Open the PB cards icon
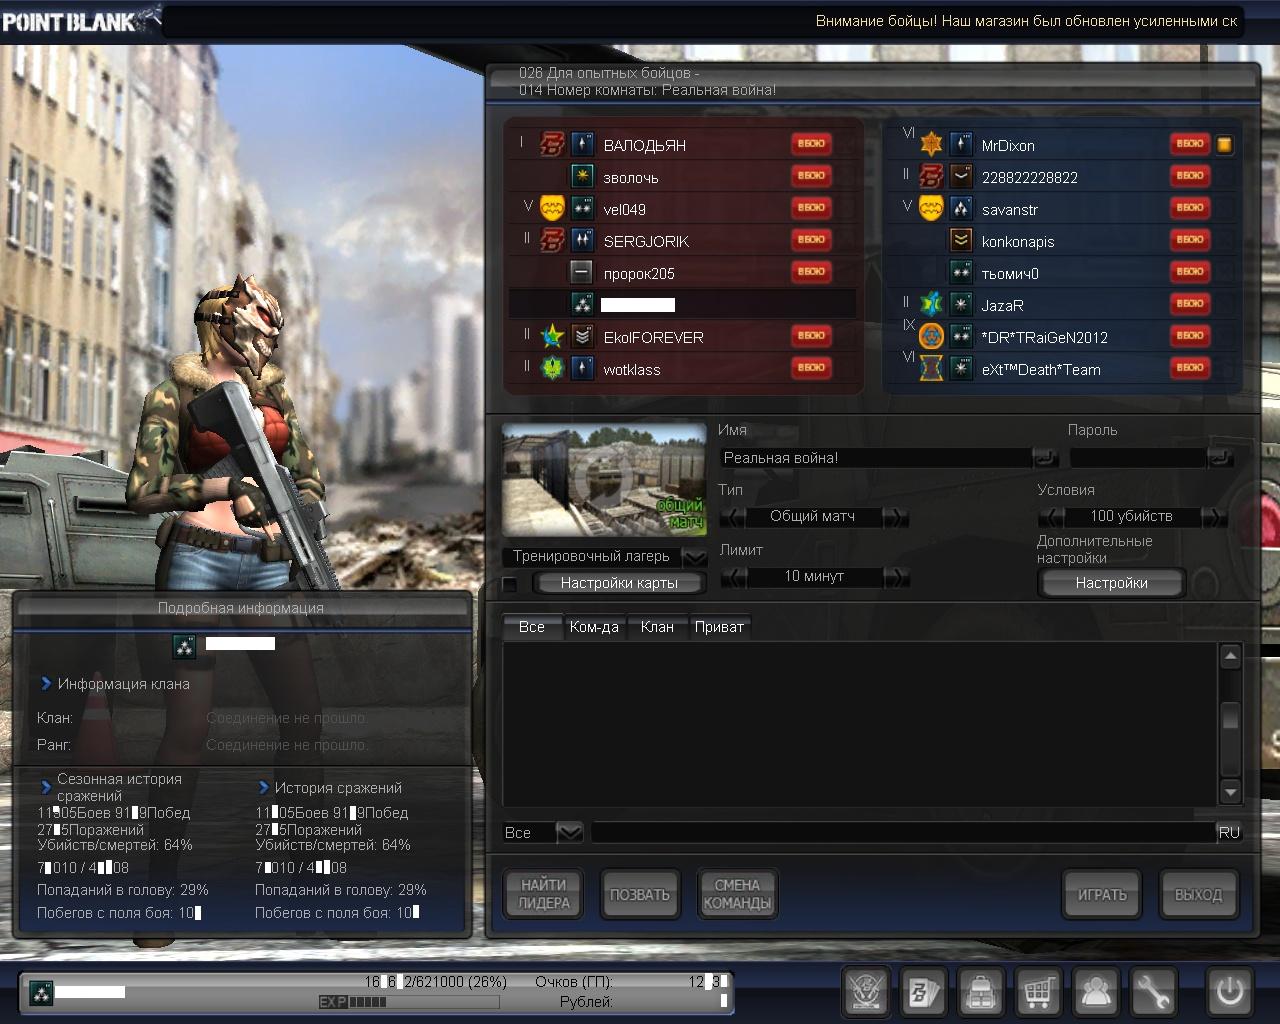This screenshot has width=1280, height=1024. point(922,992)
